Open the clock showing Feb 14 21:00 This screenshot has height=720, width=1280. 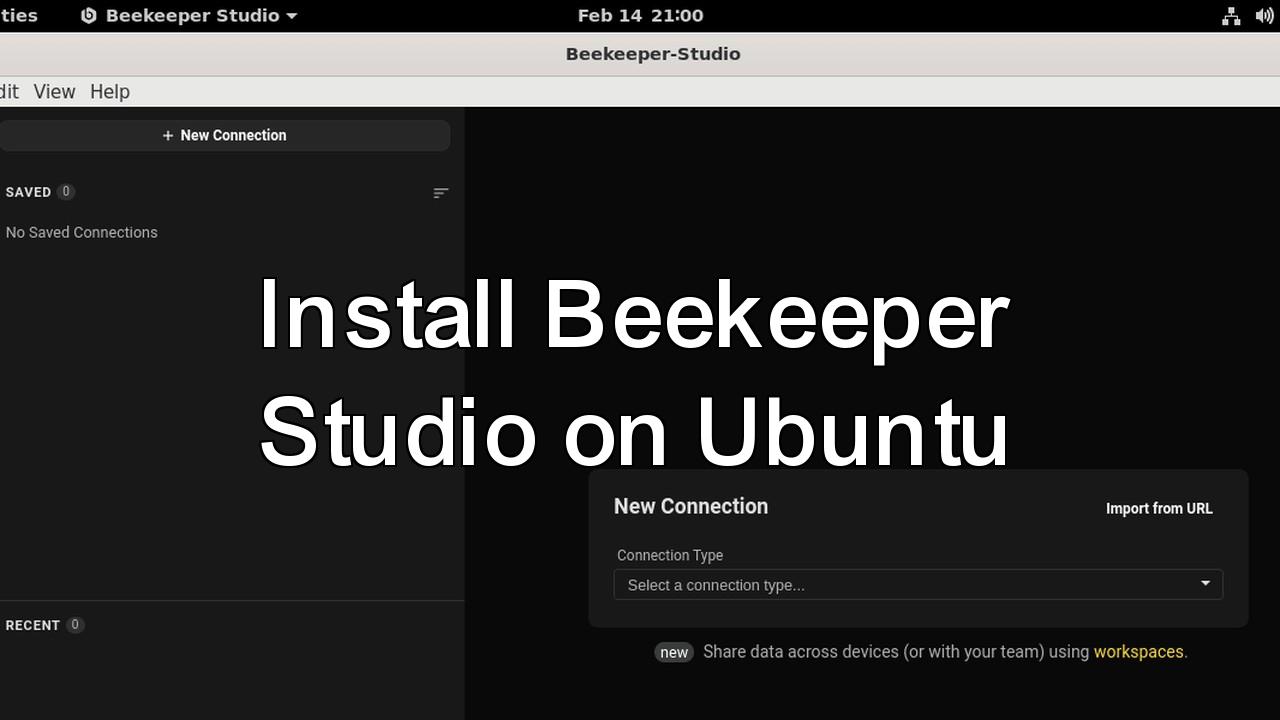click(640, 16)
